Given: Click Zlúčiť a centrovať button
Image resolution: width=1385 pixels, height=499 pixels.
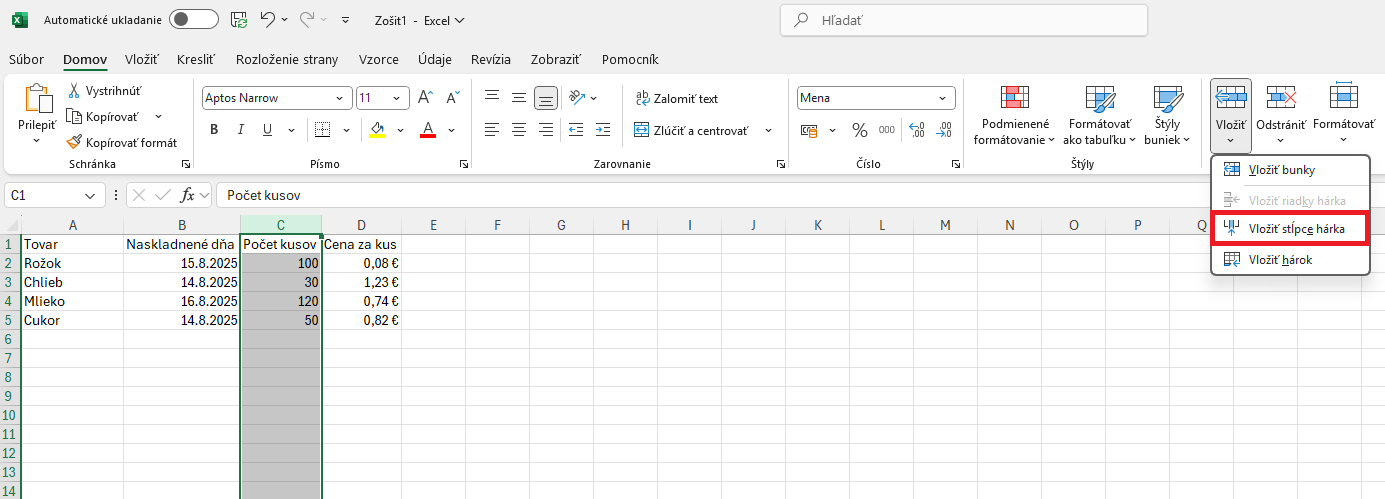Looking at the screenshot, I should pos(692,130).
